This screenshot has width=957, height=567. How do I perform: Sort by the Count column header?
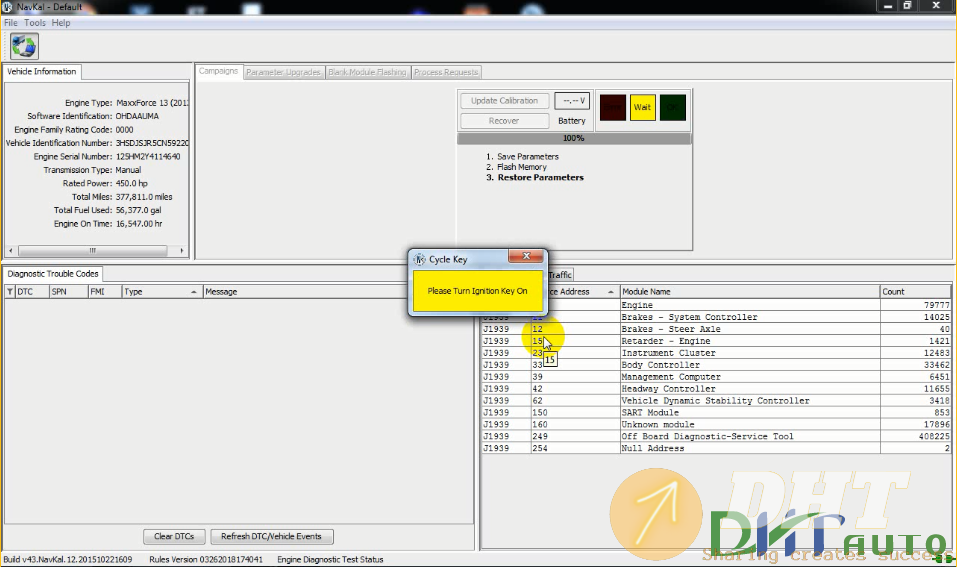point(915,292)
